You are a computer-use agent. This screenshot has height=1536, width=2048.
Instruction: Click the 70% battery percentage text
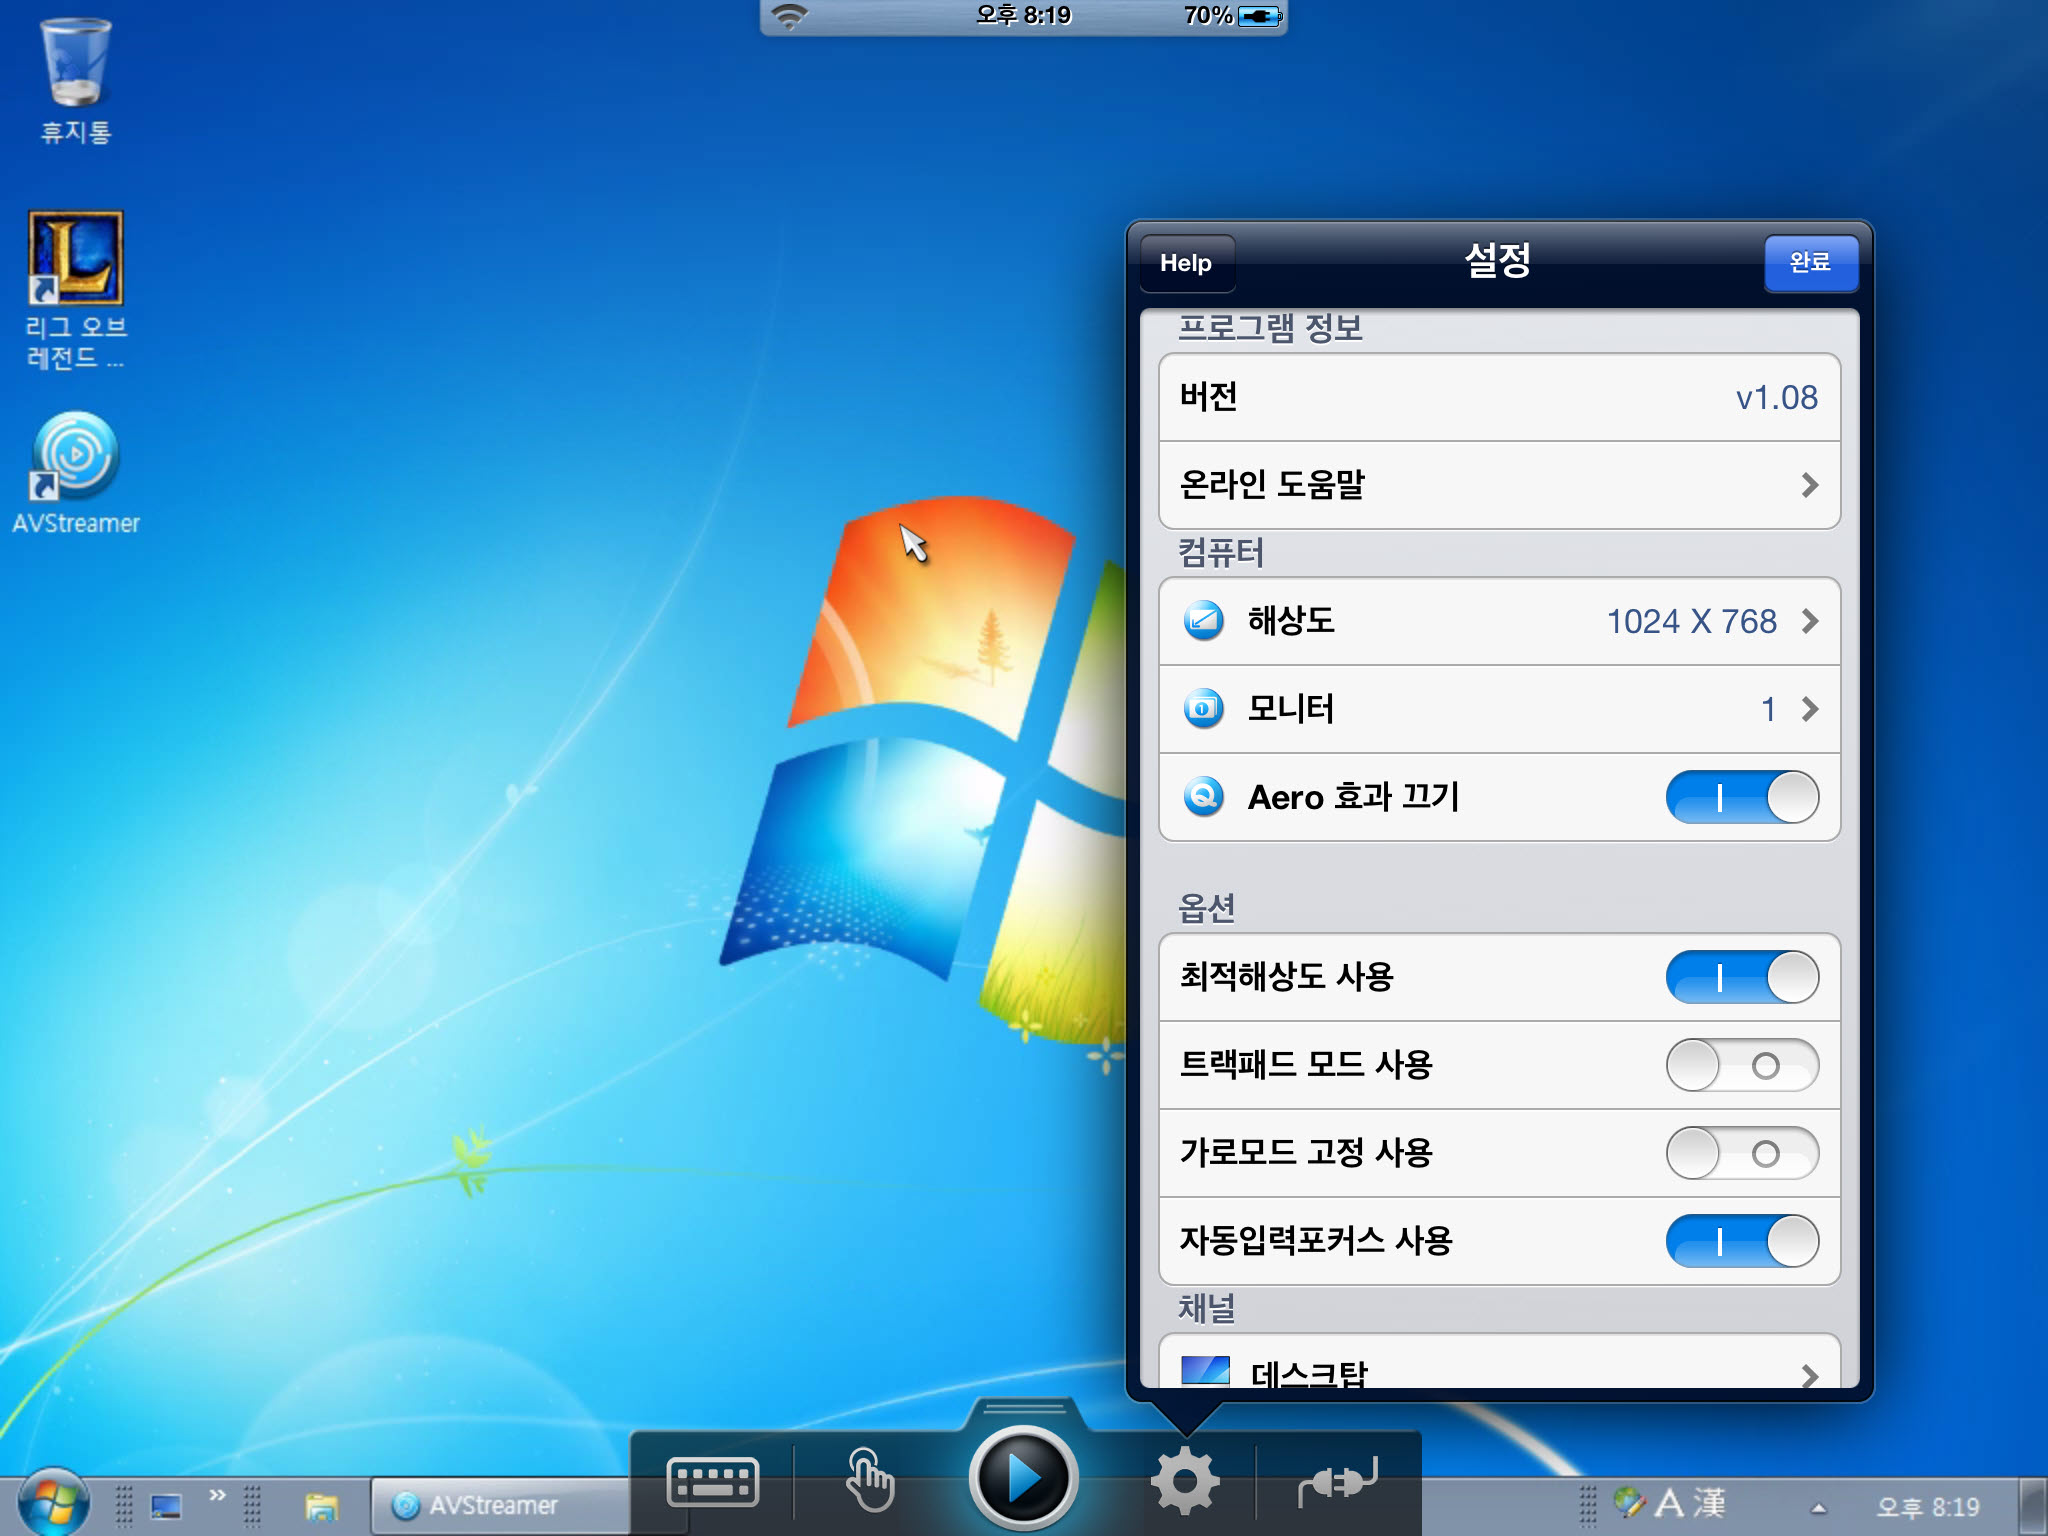click(1208, 15)
